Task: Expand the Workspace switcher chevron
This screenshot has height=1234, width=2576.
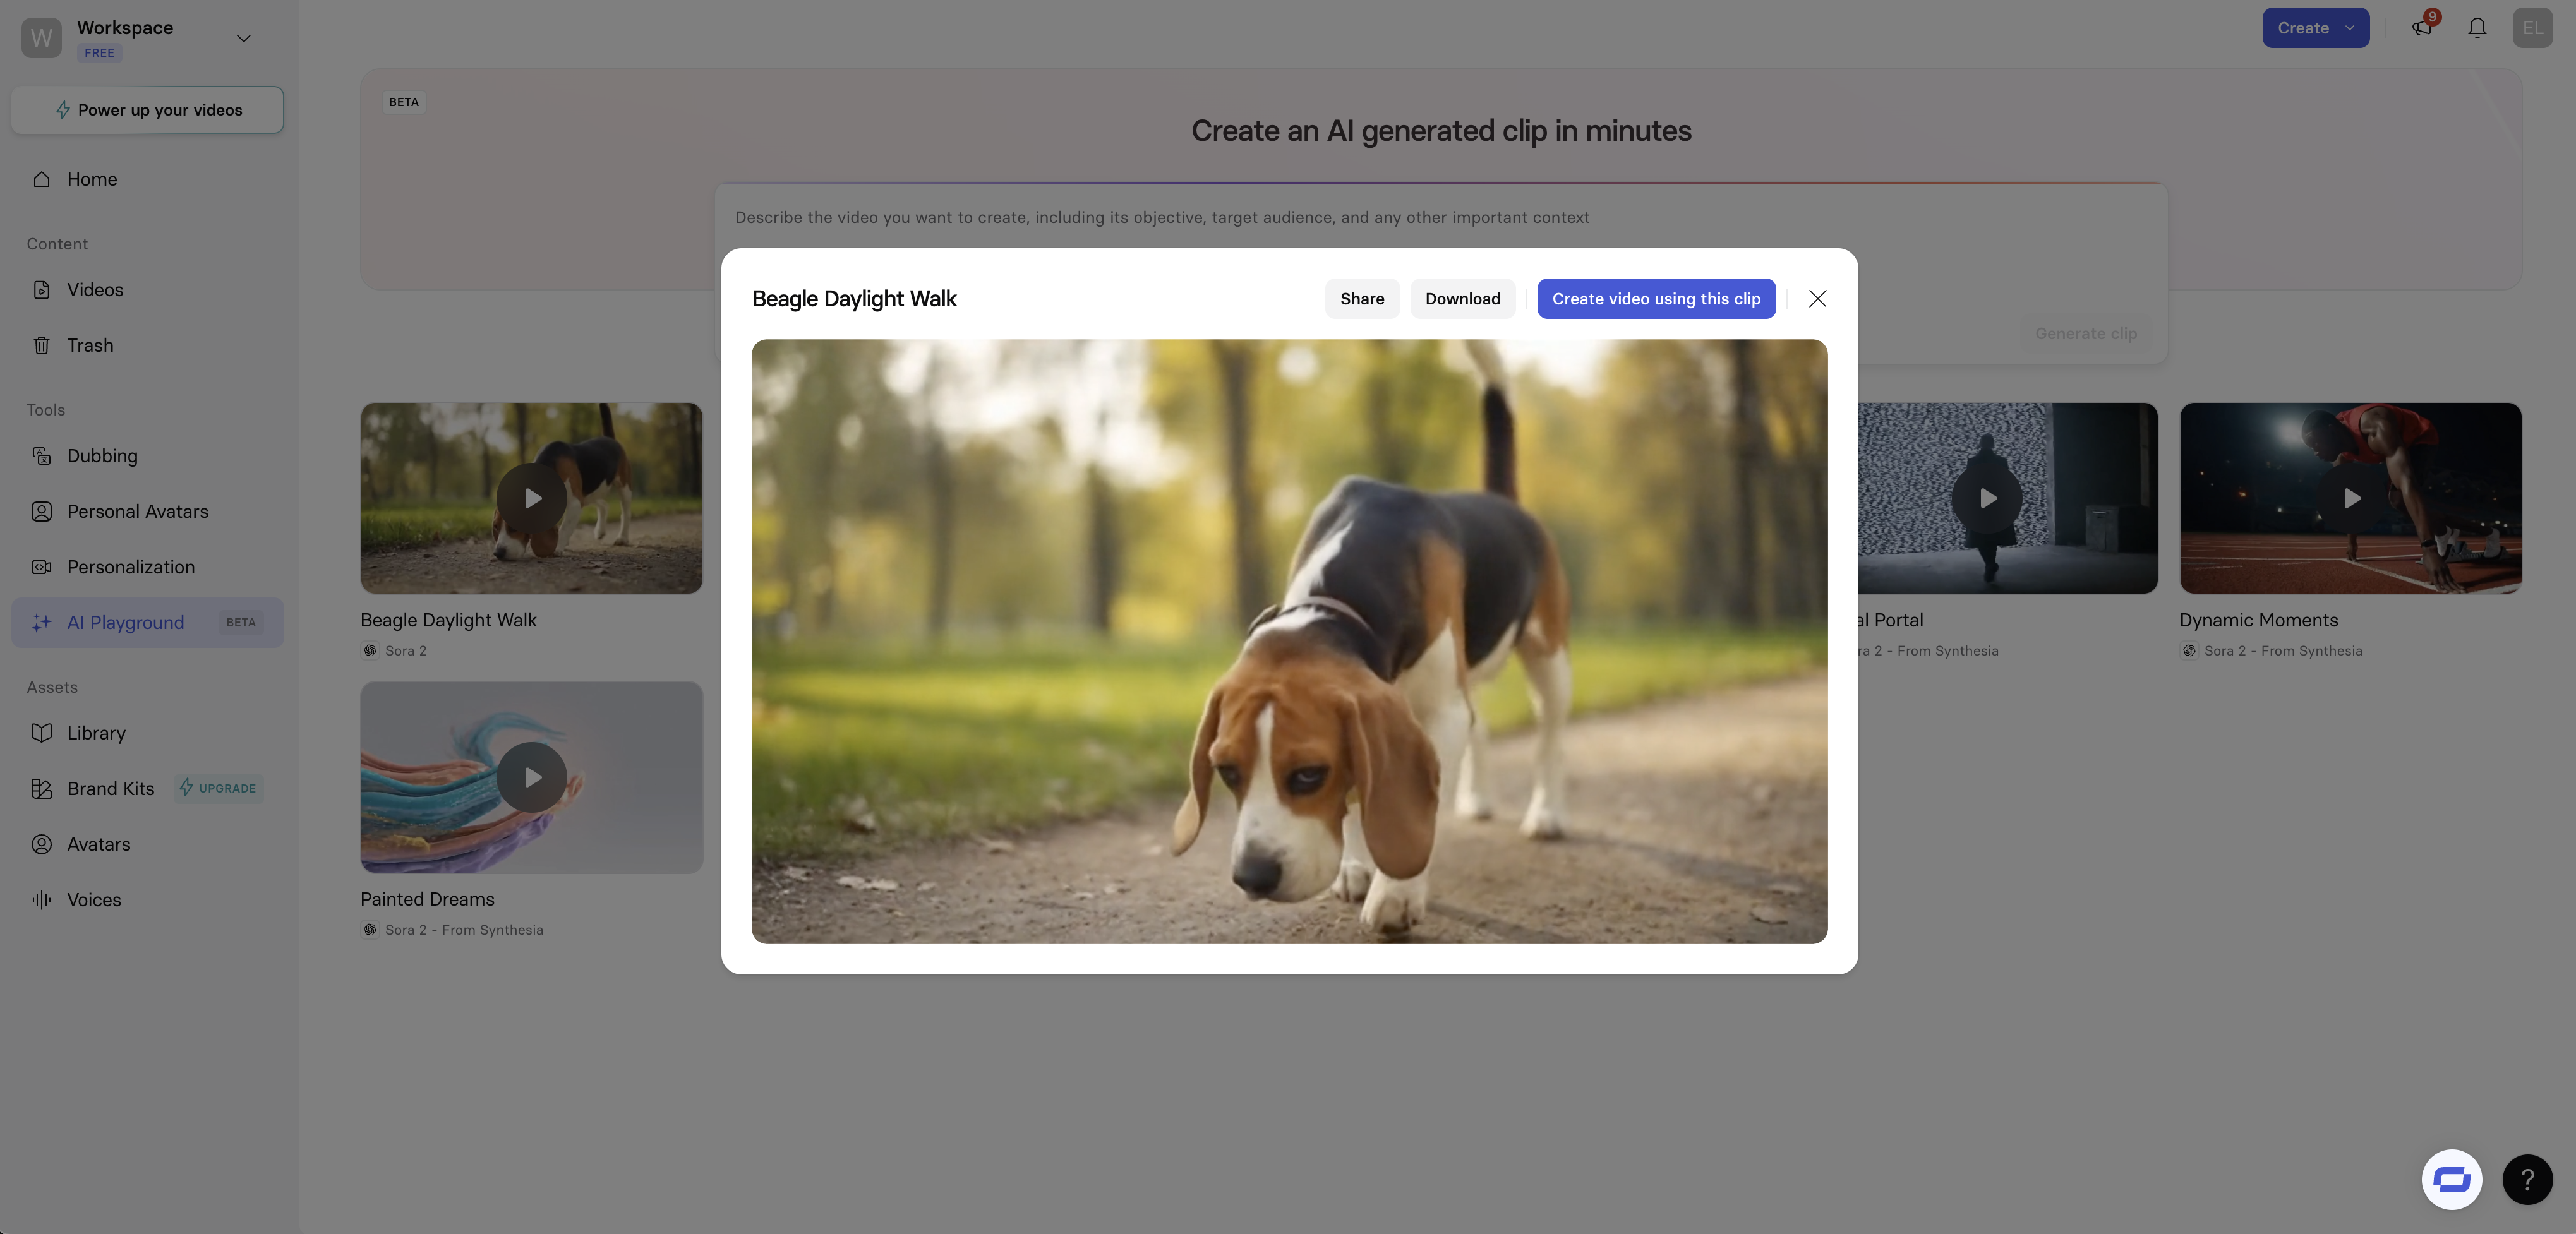Action: coord(243,38)
